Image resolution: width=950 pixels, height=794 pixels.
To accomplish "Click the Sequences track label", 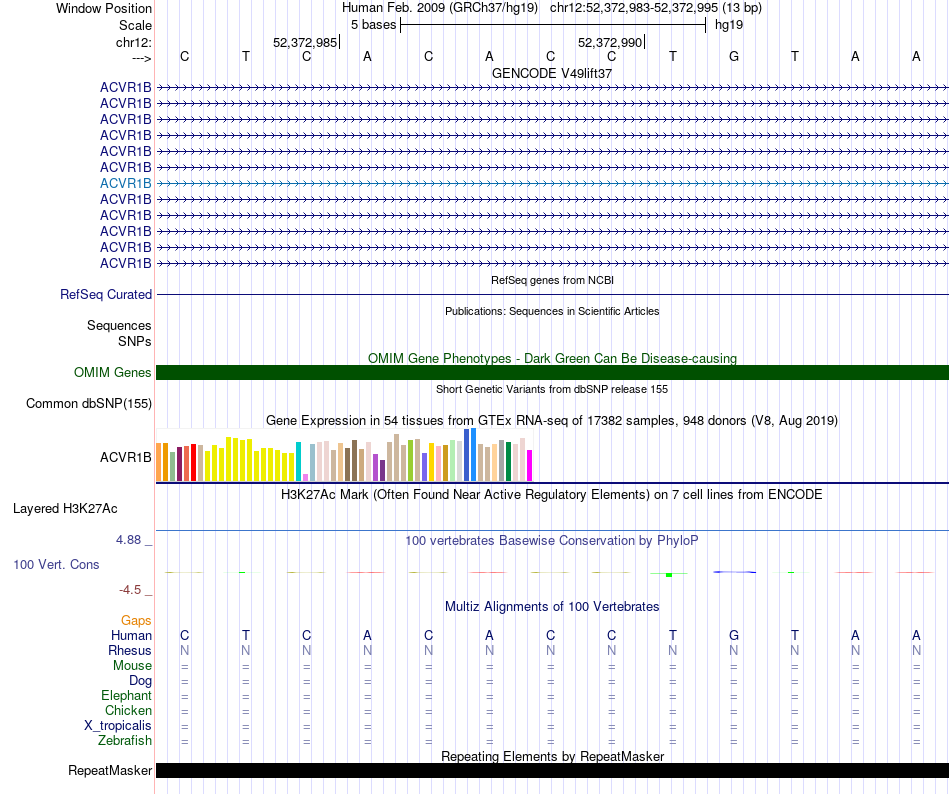I will (119, 325).
